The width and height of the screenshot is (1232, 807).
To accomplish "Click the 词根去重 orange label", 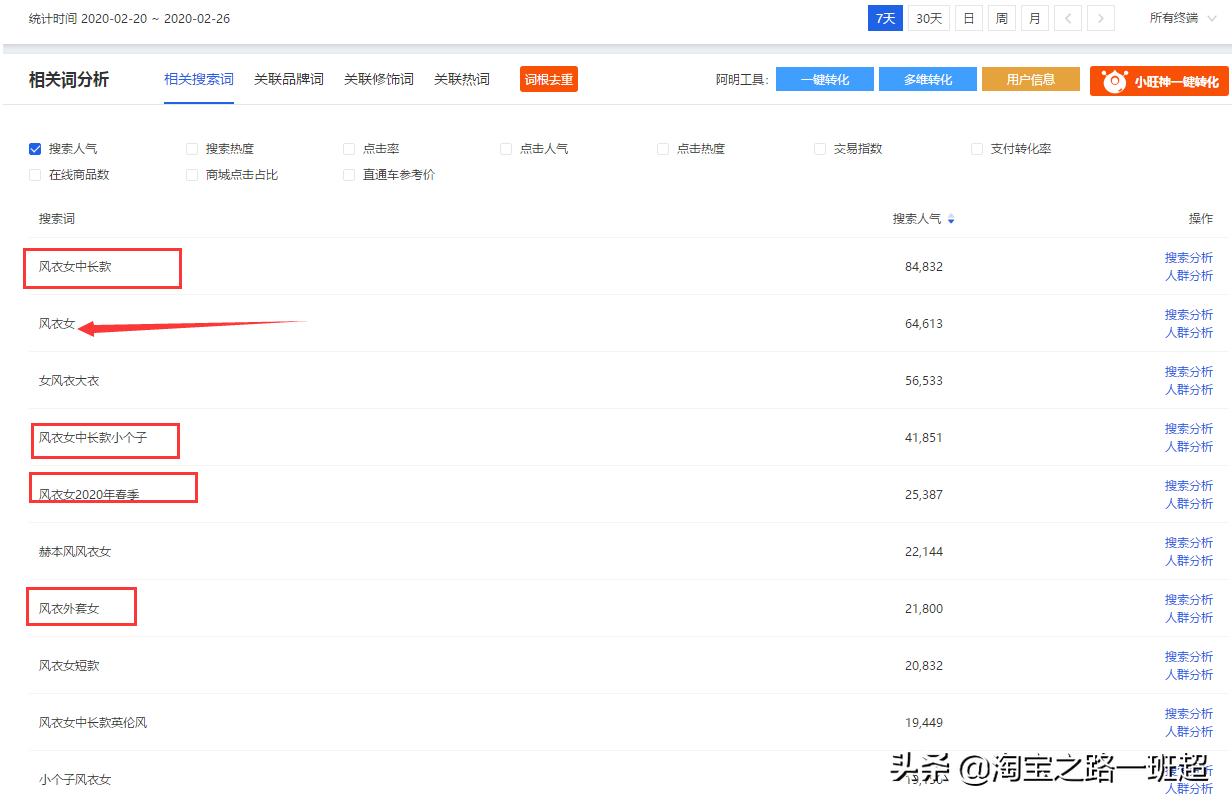I will click(548, 79).
